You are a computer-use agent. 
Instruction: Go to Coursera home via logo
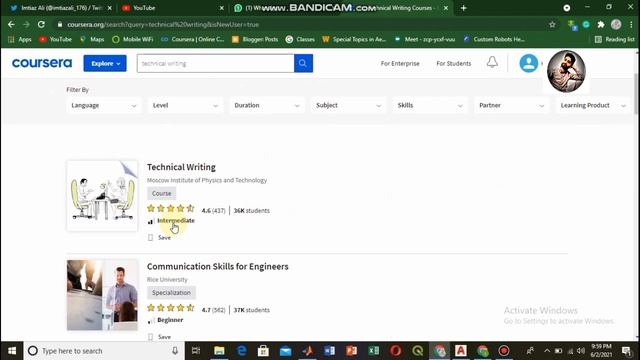42,63
